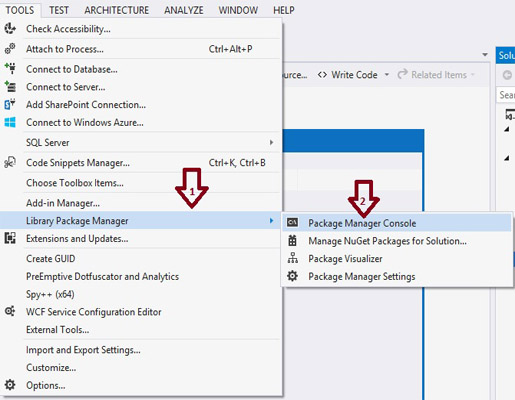Image resolution: width=515 pixels, height=400 pixels.
Task: Click the Check Accessibility icon
Action: pos(10,29)
